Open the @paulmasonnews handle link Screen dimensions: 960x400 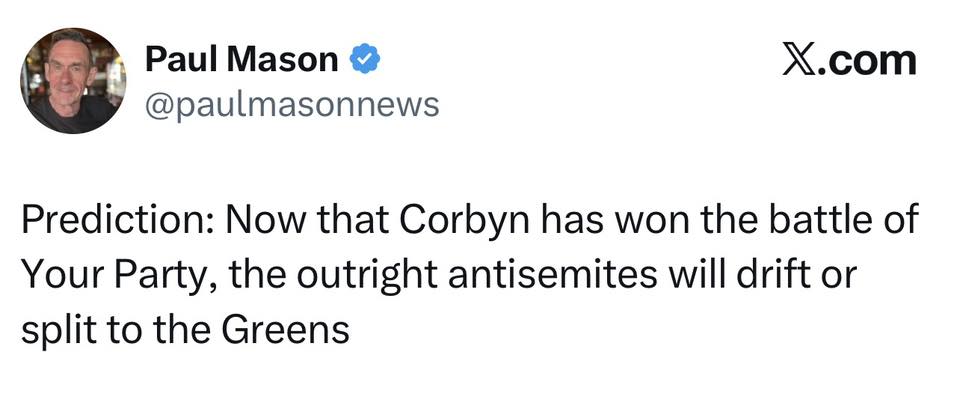click(x=292, y=103)
